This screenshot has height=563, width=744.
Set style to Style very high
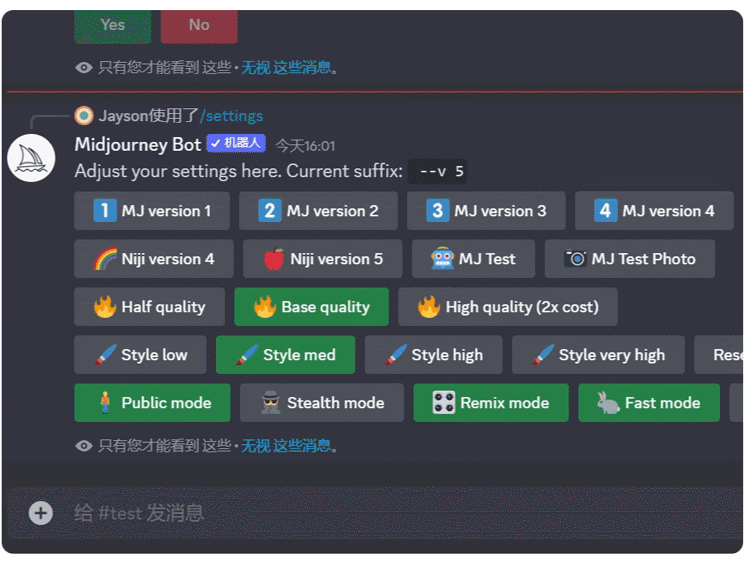[598, 355]
